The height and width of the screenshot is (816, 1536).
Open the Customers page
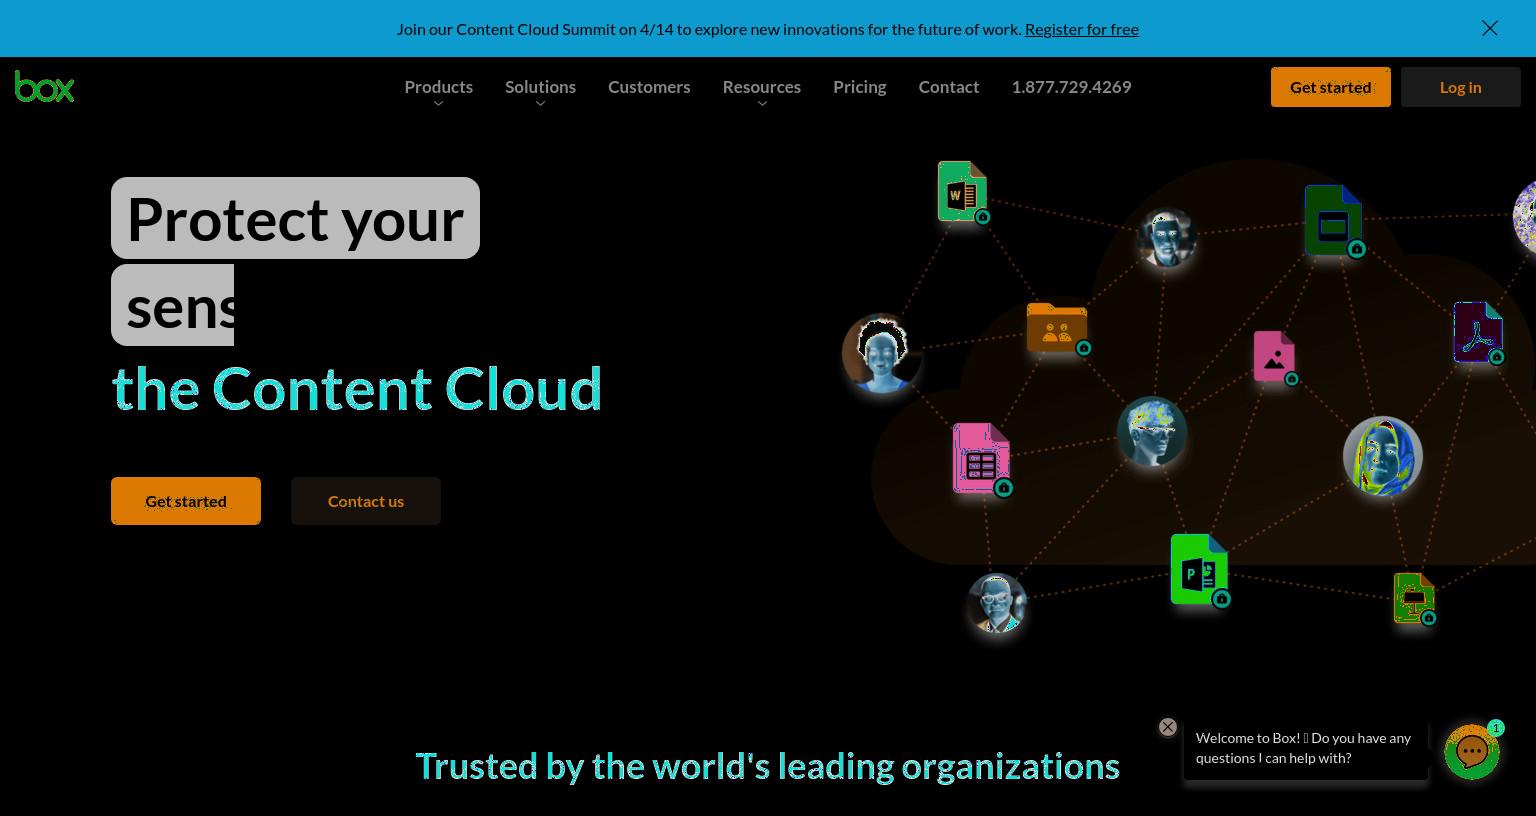(x=649, y=87)
